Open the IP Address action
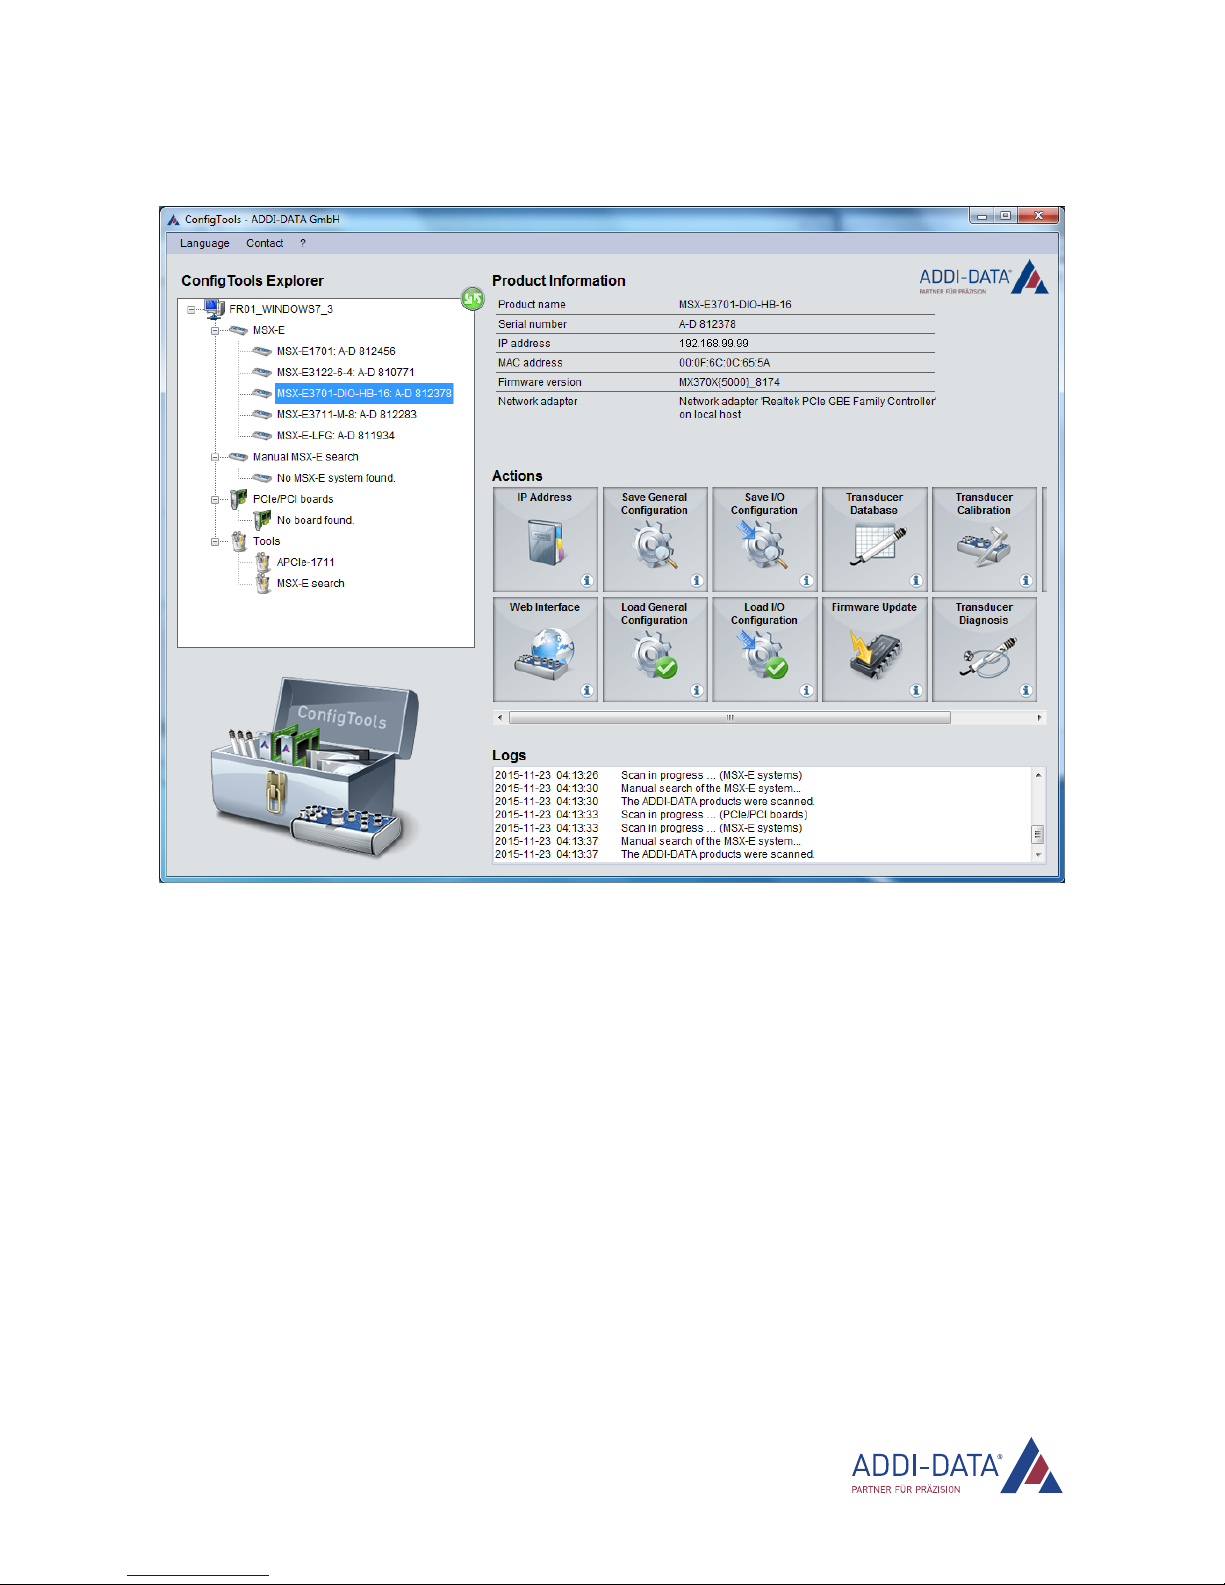 point(545,539)
